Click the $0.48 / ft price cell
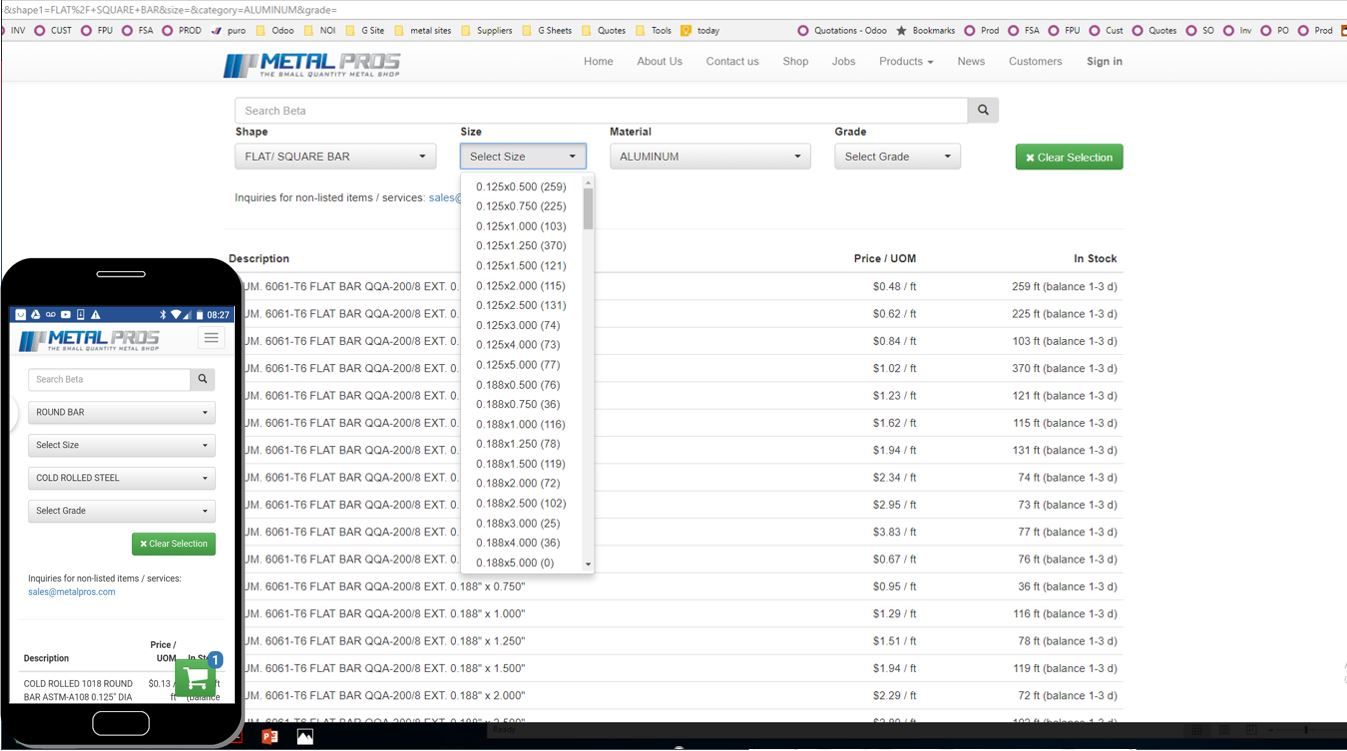The width and height of the screenshot is (1347, 751). [x=894, y=287]
